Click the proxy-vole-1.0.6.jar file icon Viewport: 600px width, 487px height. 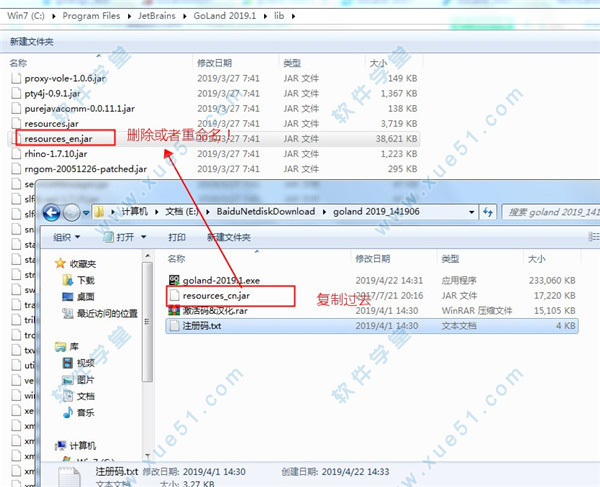pos(16,78)
